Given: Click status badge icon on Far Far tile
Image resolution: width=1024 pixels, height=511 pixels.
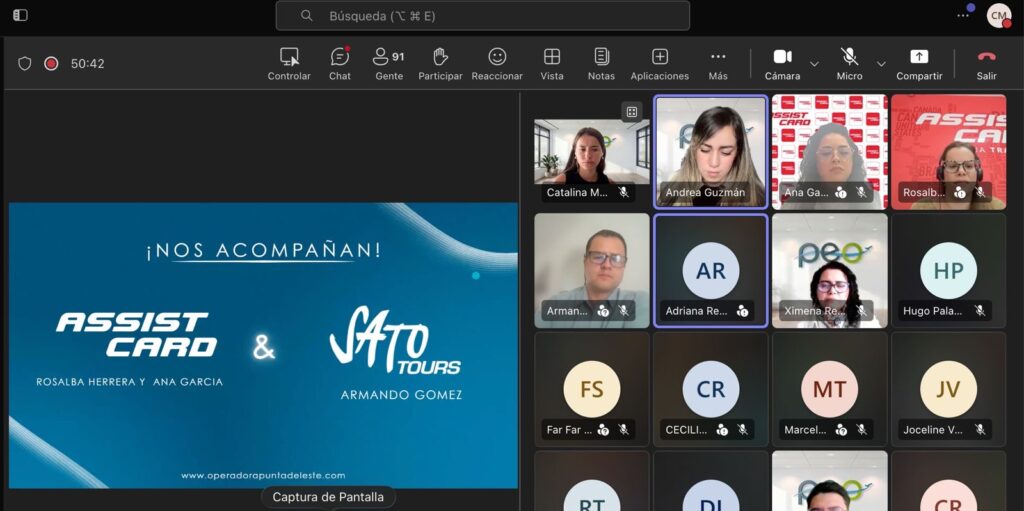Looking at the screenshot, I should pos(603,430).
